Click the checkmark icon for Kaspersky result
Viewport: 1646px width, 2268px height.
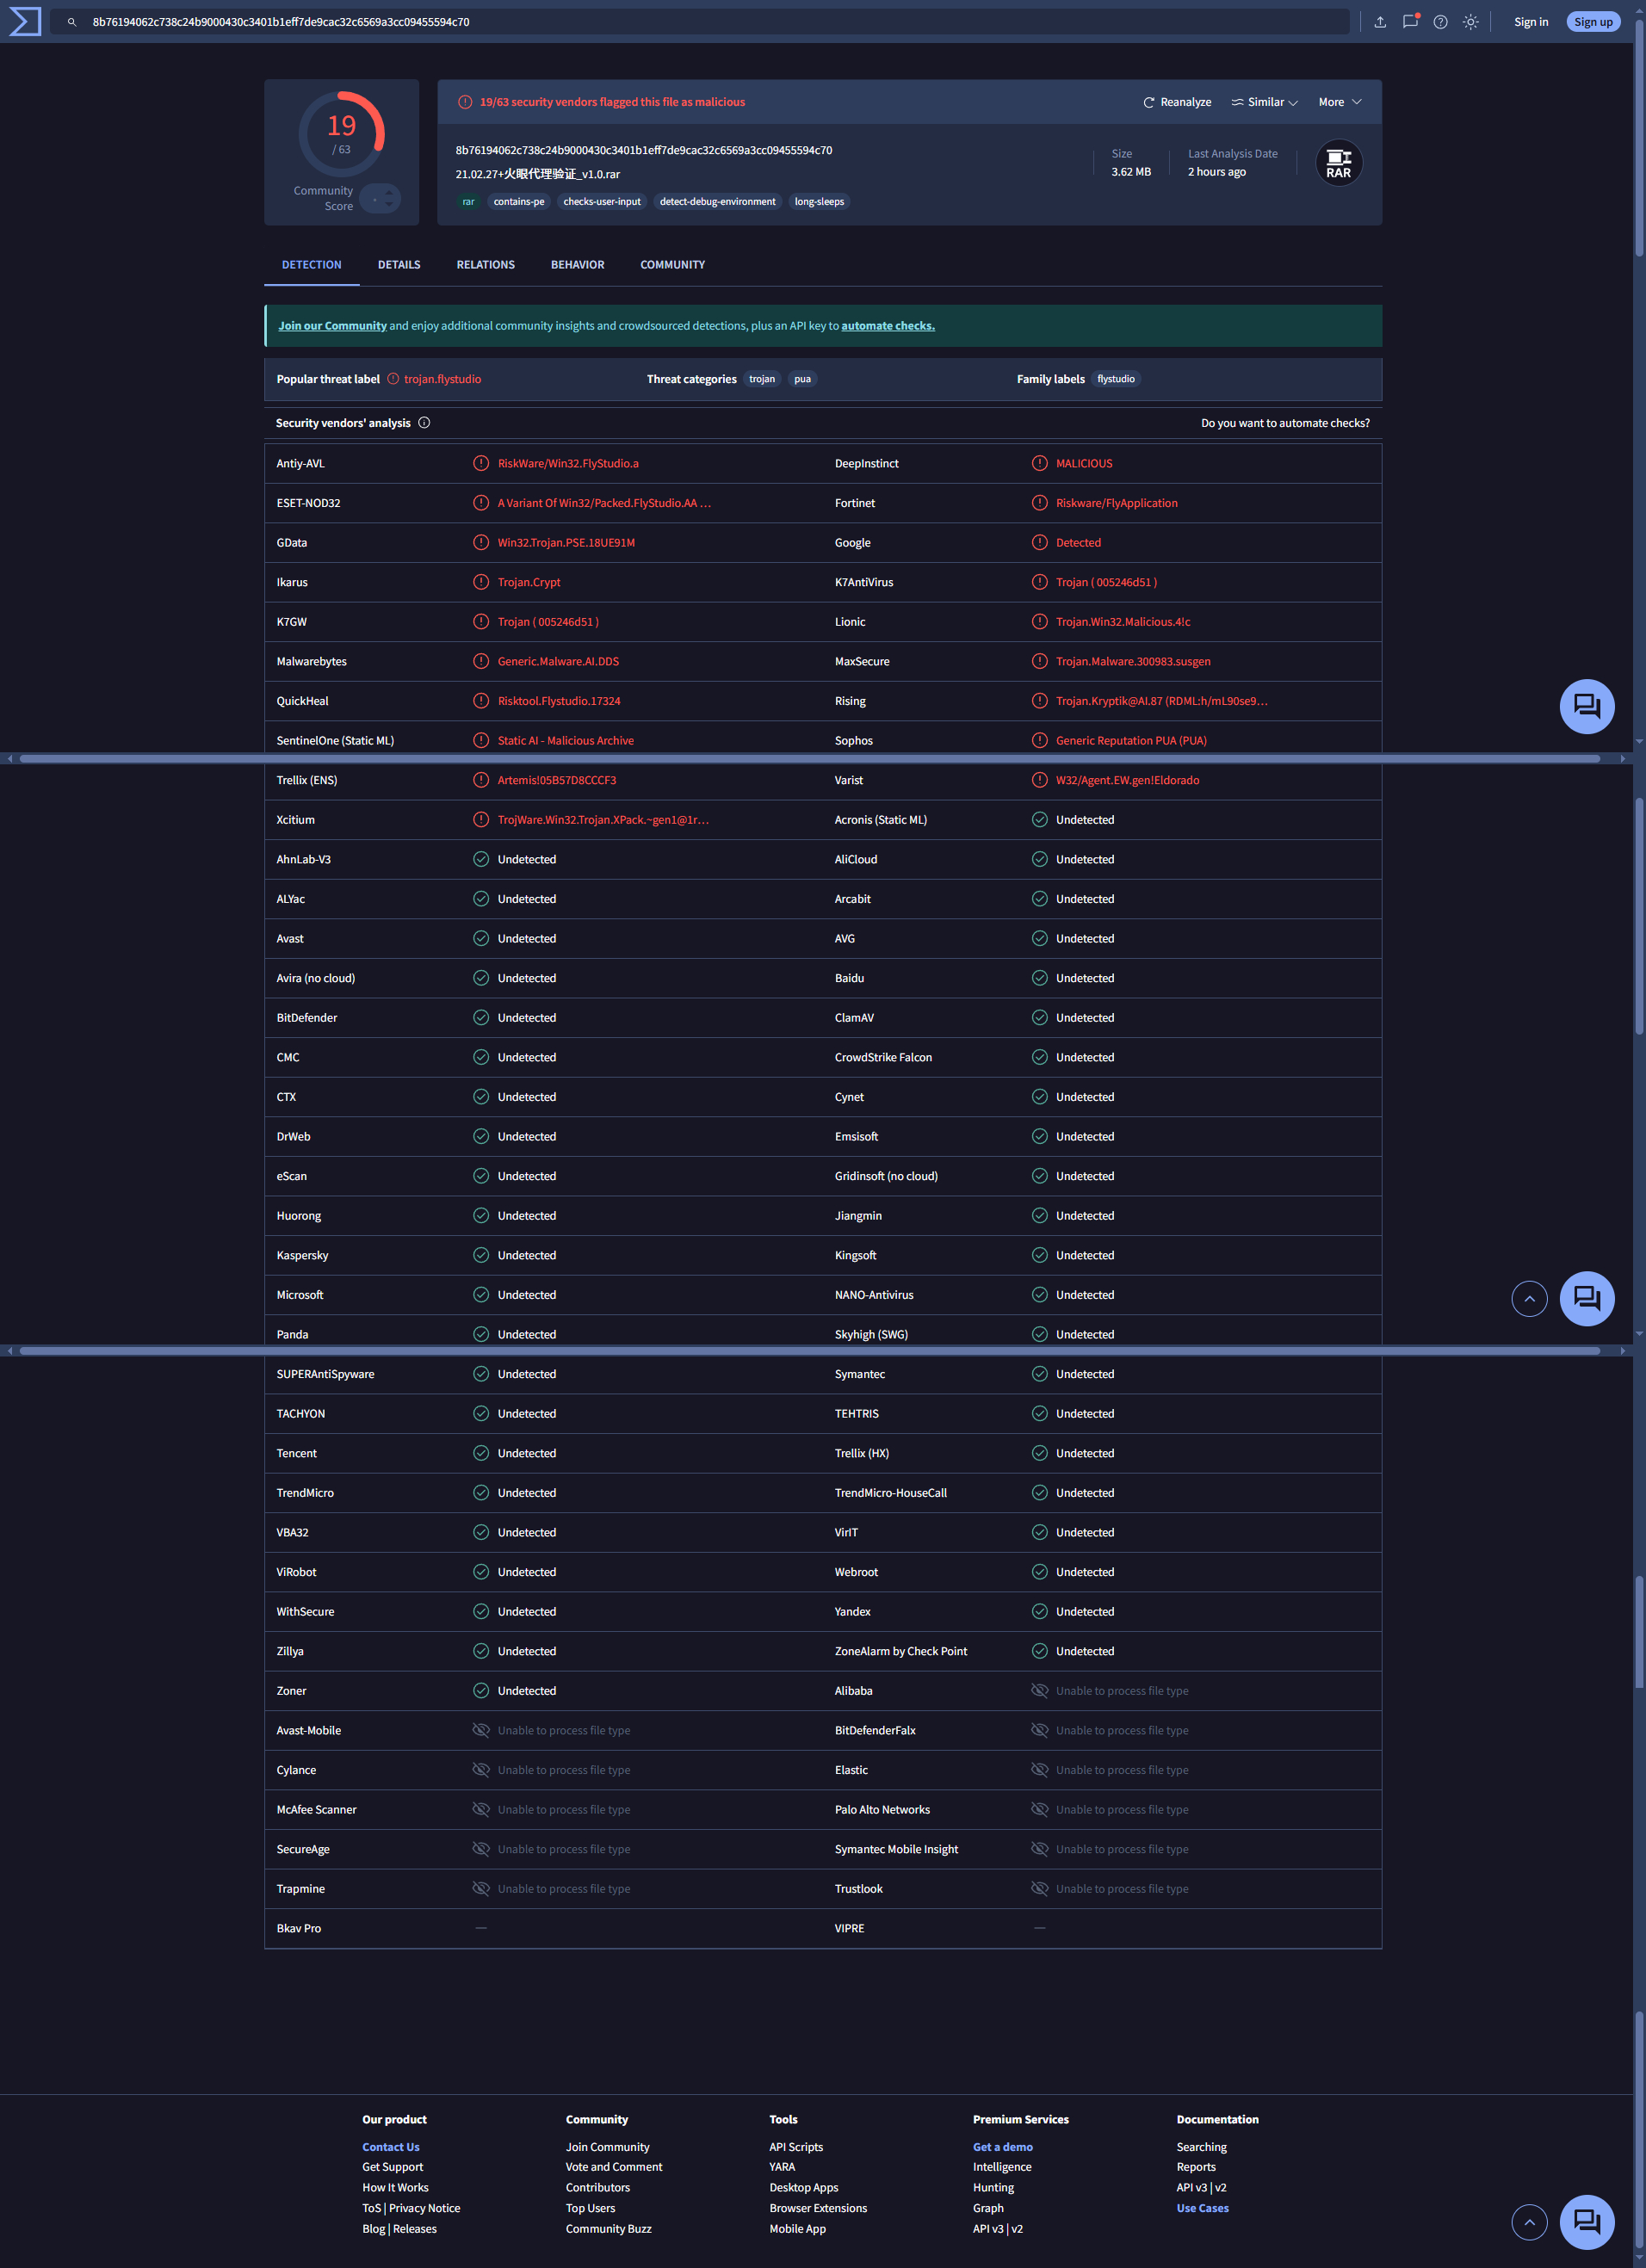pos(481,1255)
